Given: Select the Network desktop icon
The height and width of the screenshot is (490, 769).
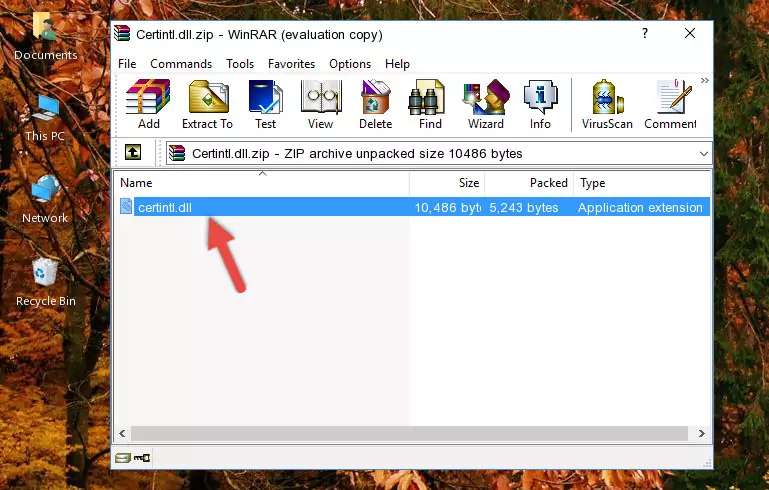Looking at the screenshot, I should pos(45,200).
